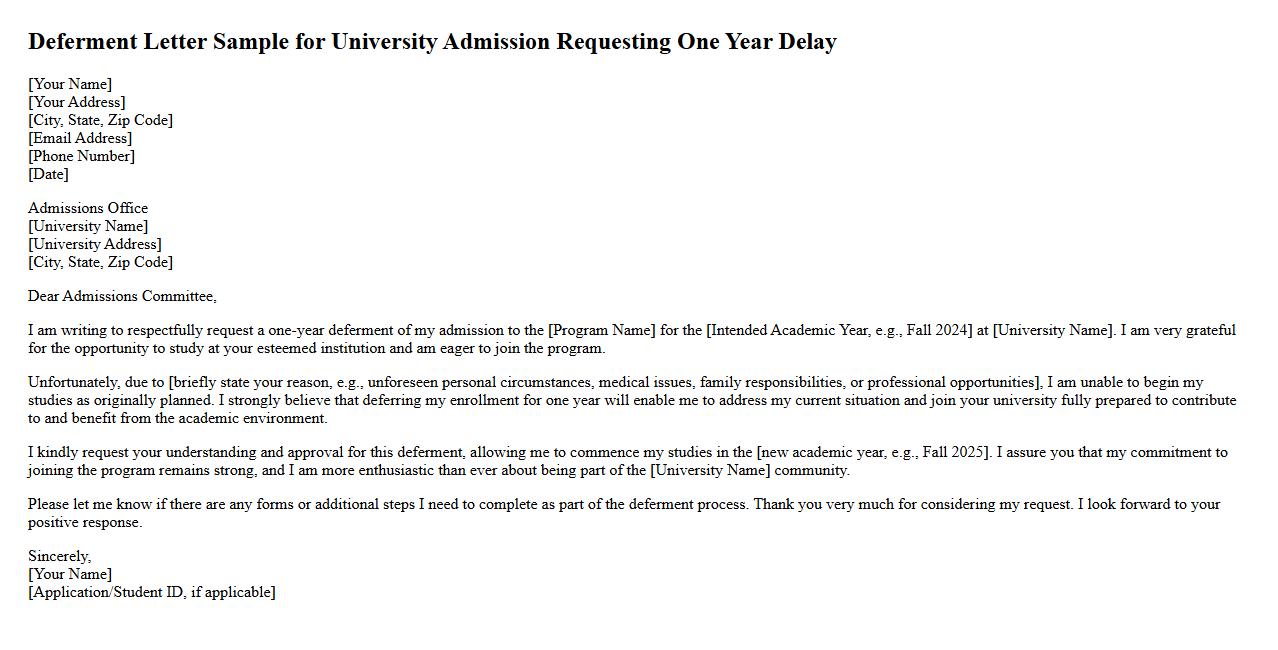Click the [Program Name] placeholder
This screenshot has width=1278, height=650.
pos(602,330)
